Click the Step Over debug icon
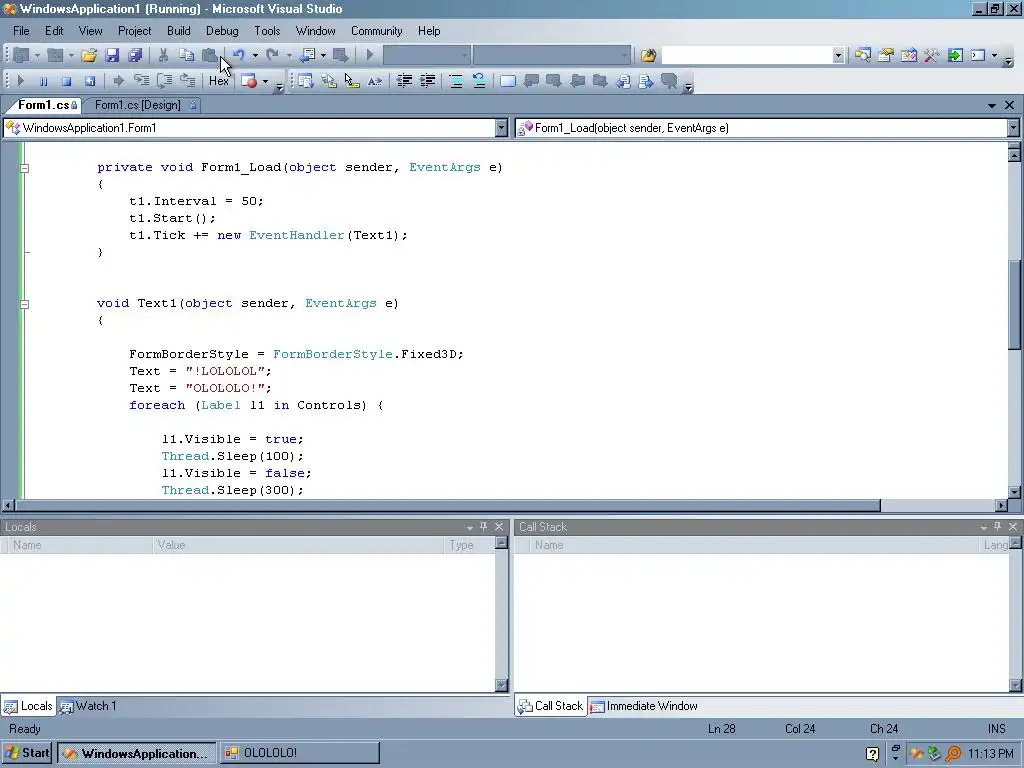 [x=165, y=81]
